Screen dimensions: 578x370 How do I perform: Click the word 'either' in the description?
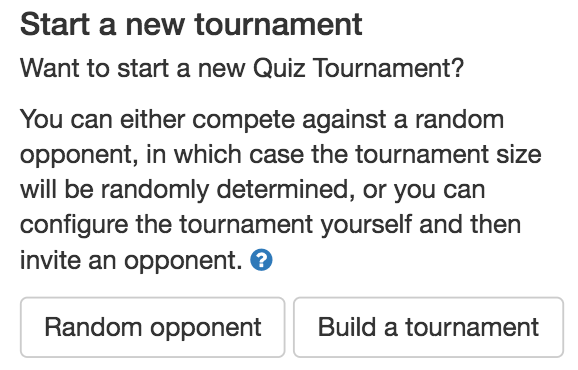pyautogui.click(x=153, y=120)
